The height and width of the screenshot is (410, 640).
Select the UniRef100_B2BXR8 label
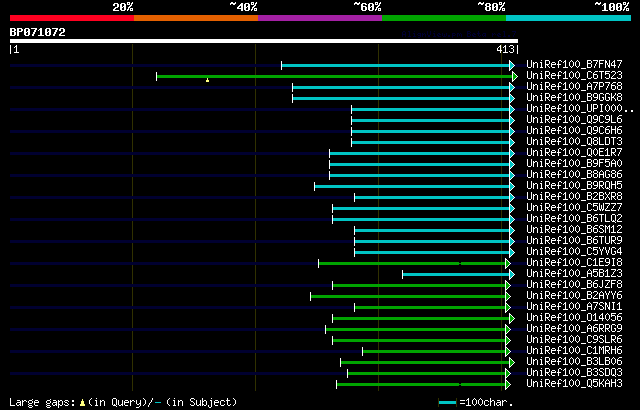pyautogui.click(x=574, y=196)
